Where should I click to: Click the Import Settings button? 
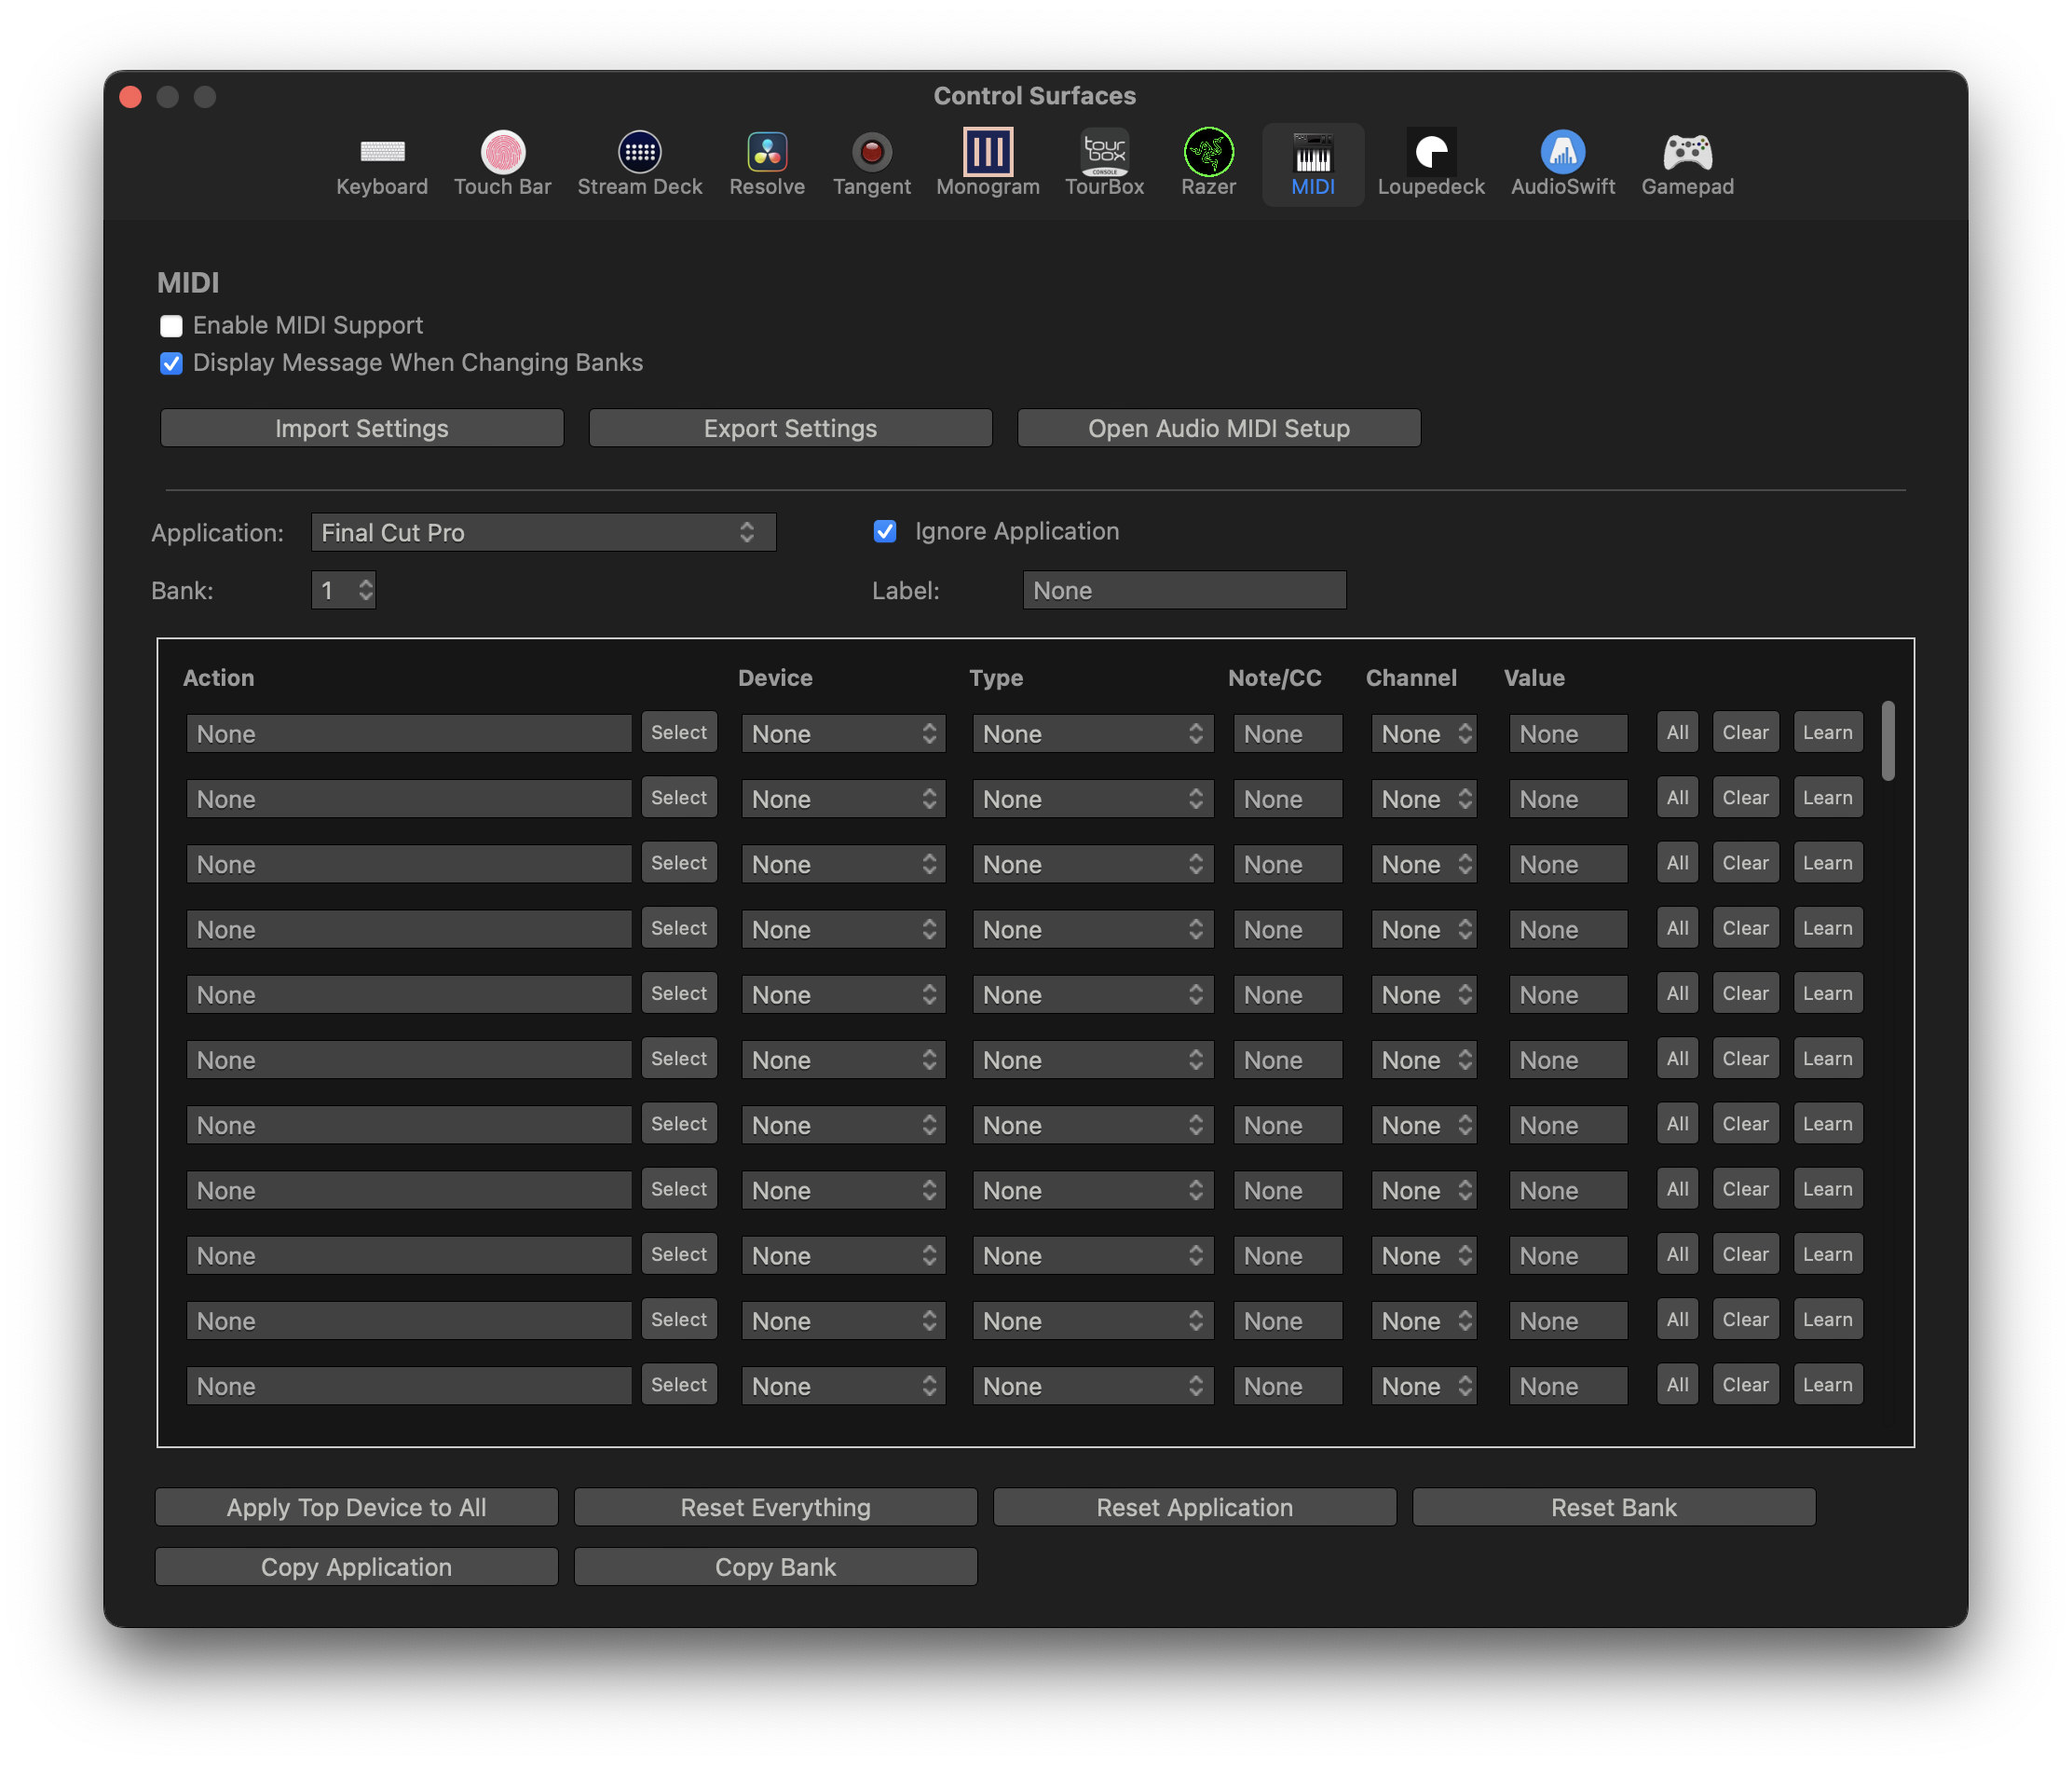(362, 428)
